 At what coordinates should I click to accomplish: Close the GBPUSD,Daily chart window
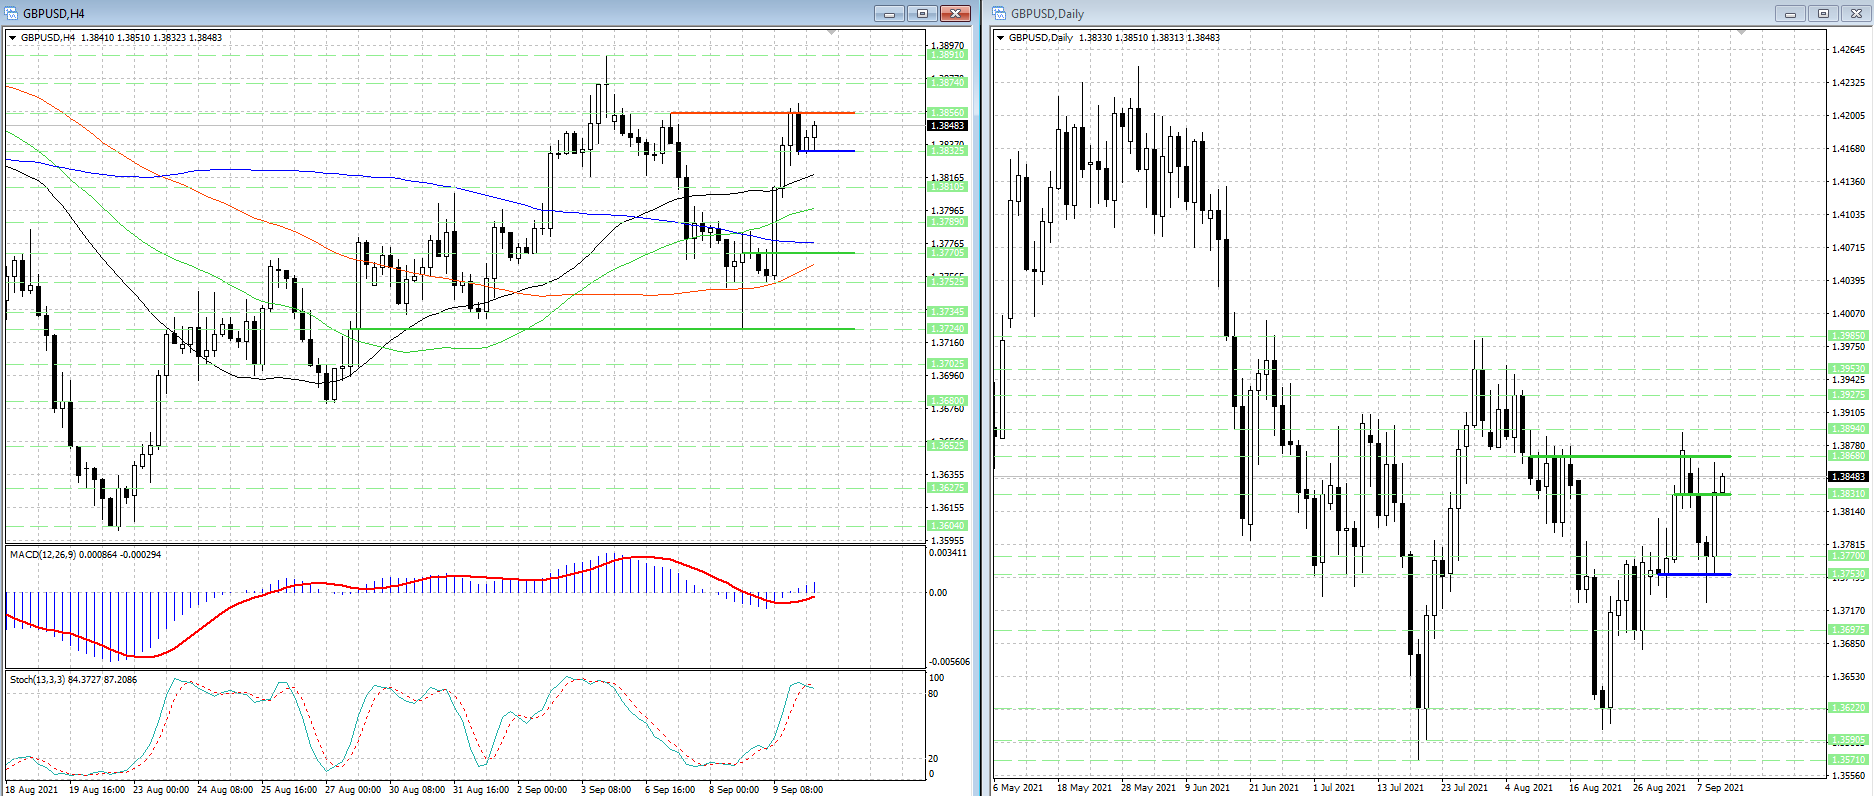pyautogui.click(x=1856, y=13)
